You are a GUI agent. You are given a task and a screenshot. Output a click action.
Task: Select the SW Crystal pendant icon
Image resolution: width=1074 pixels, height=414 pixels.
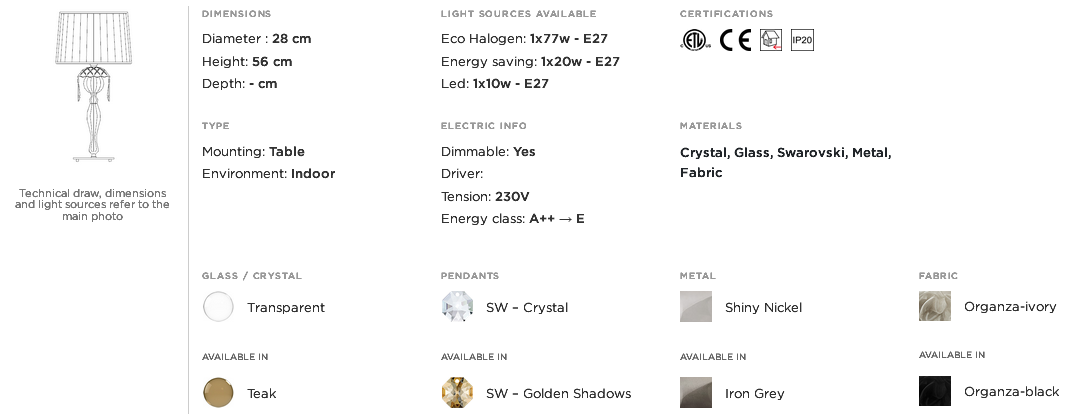click(457, 306)
